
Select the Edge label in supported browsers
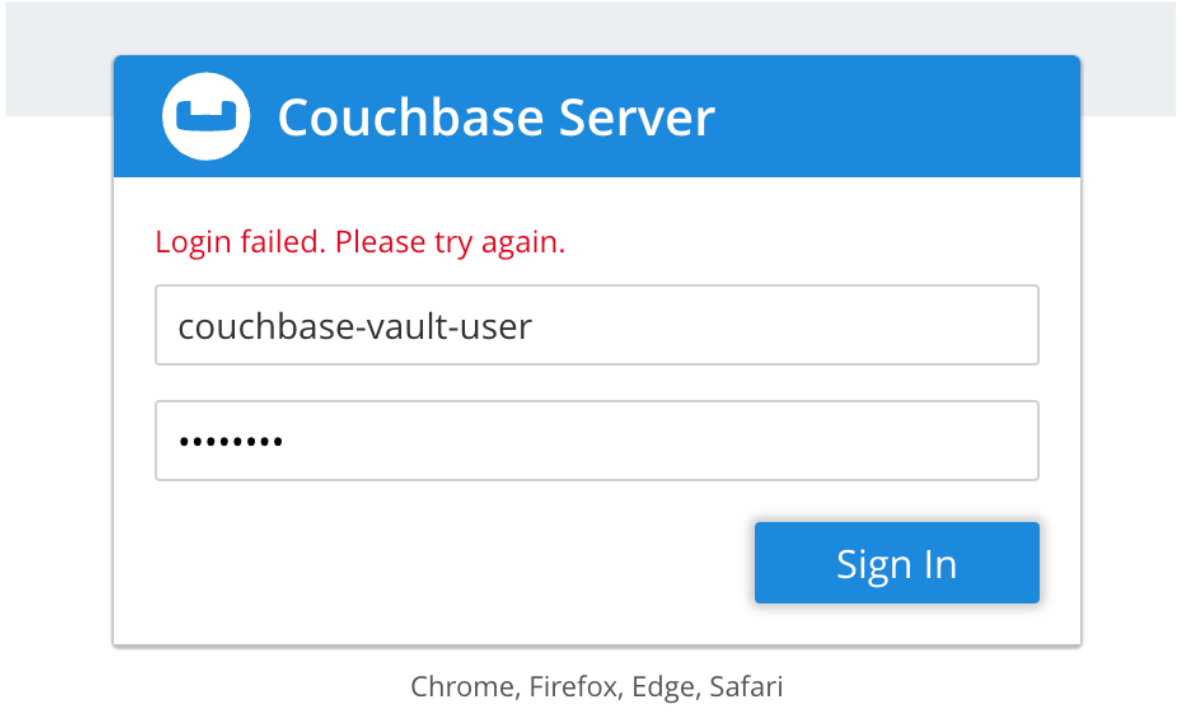tap(664, 687)
